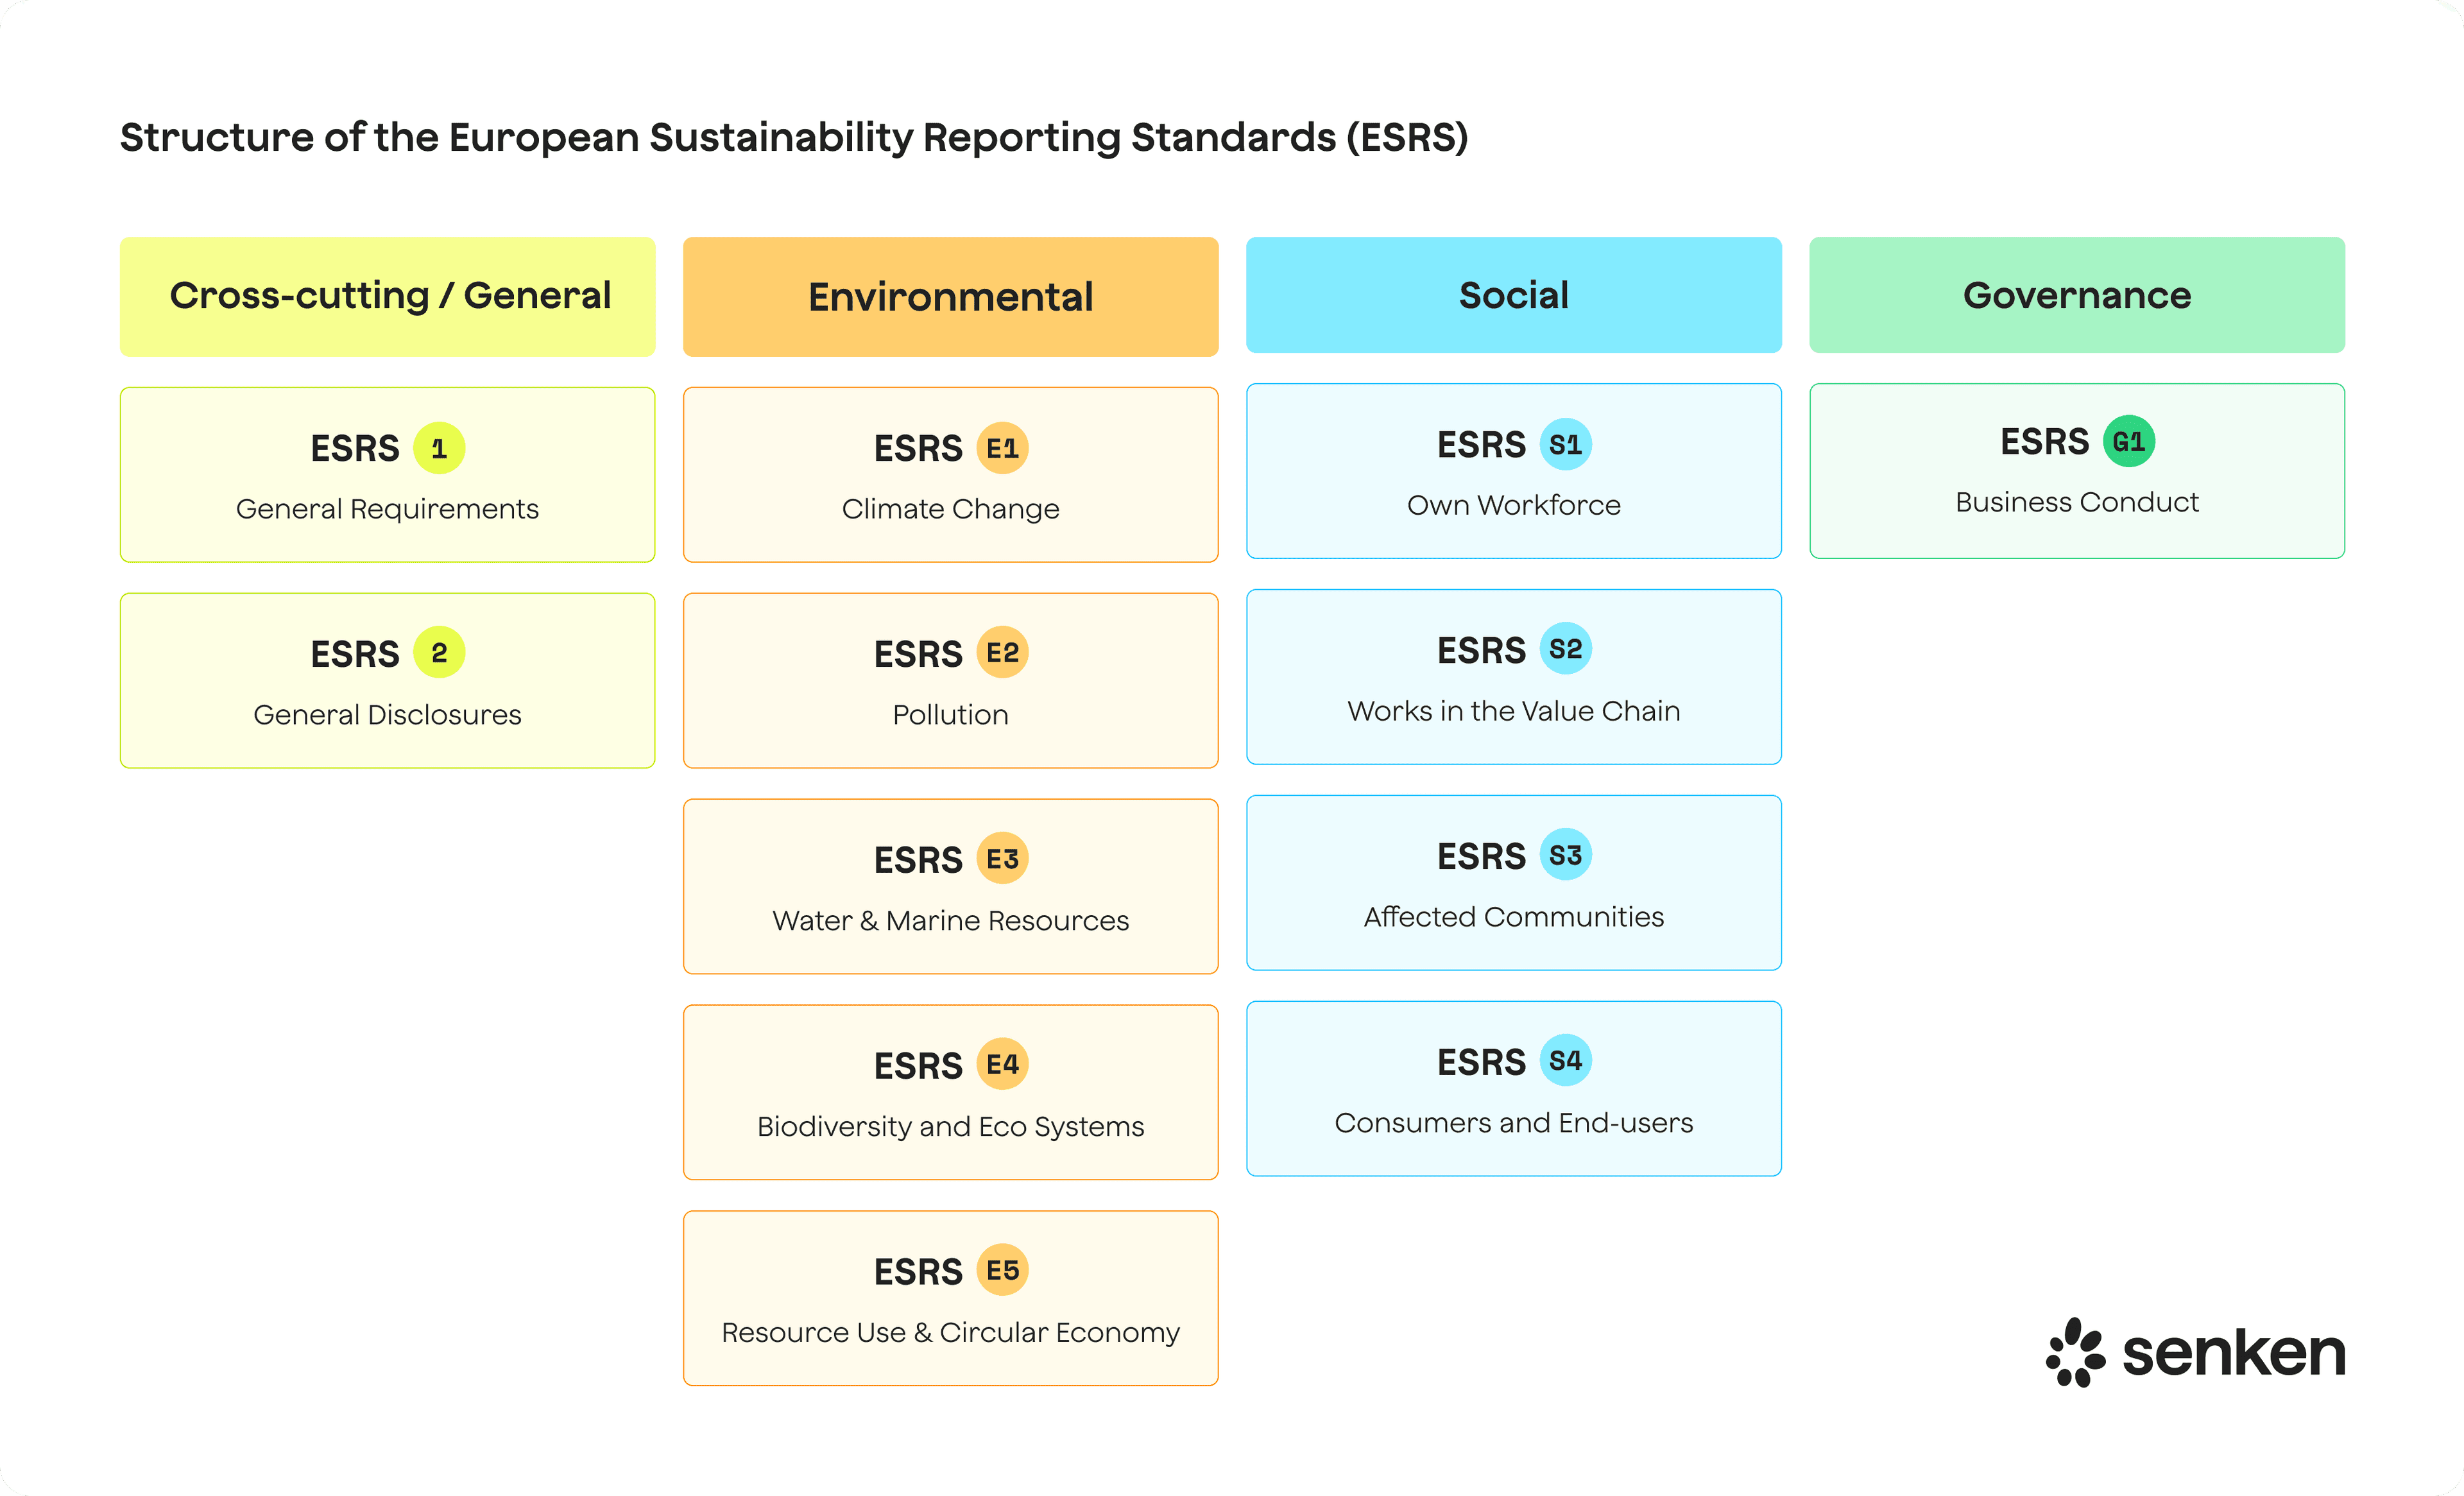
Task: Click the General Disclosures label
Action: (x=387, y=715)
